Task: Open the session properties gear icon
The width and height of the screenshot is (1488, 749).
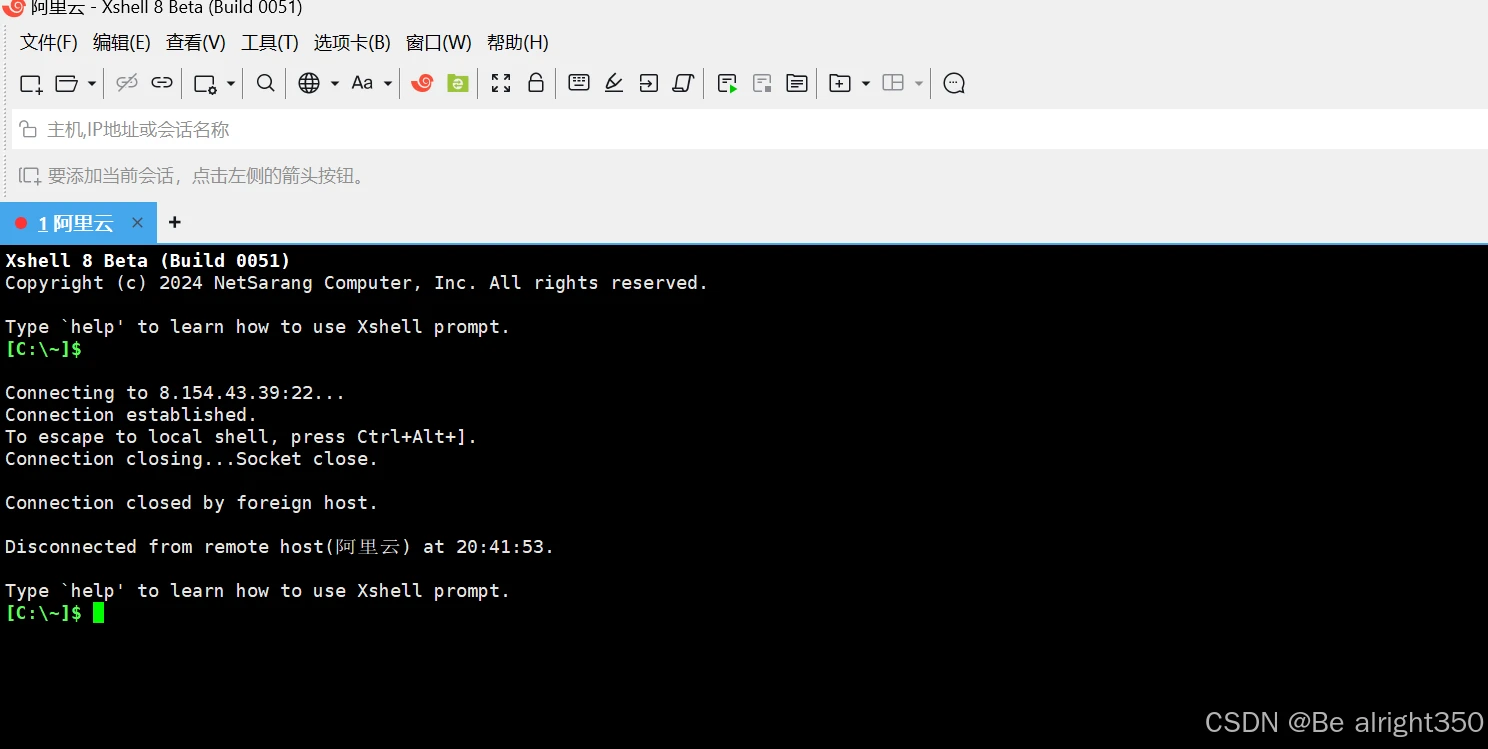Action: pyautogui.click(x=205, y=84)
